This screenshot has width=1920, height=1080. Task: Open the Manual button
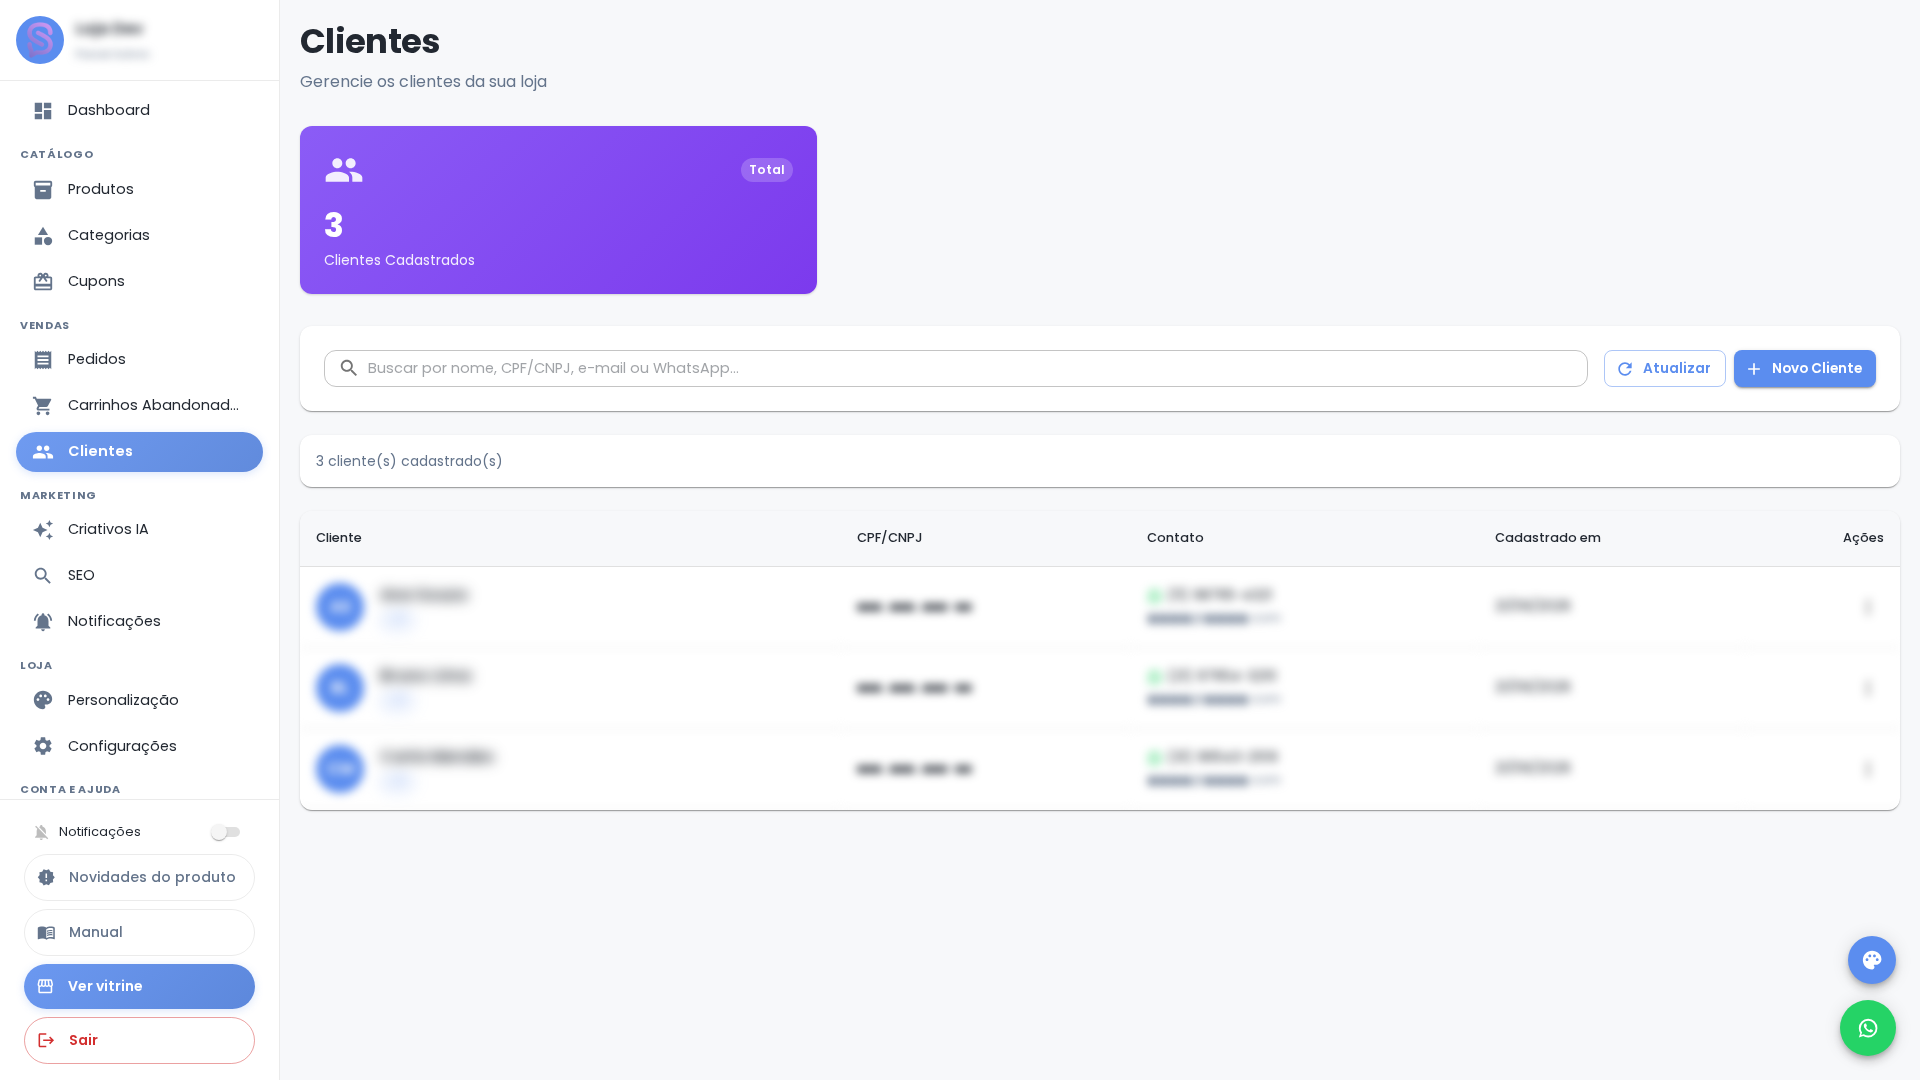coord(139,933)
